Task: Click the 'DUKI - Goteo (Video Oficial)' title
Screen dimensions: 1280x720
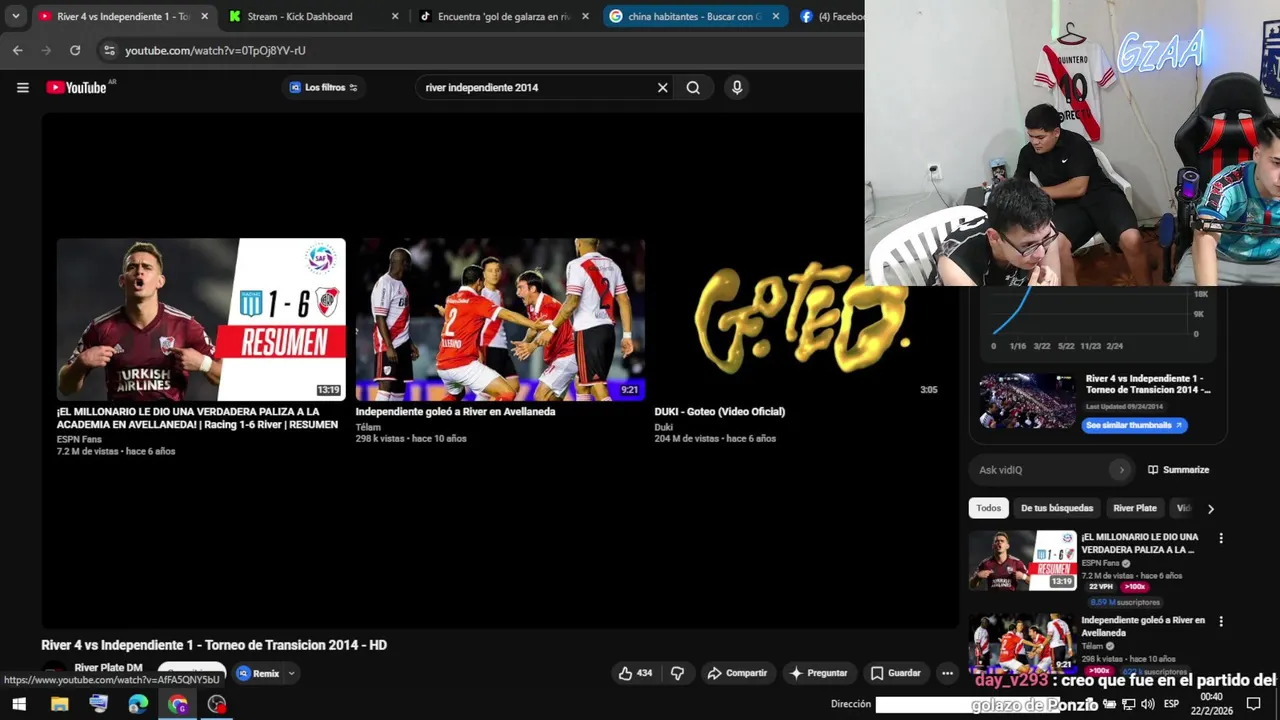Action: pyautogui.click(x=720, y=411)
